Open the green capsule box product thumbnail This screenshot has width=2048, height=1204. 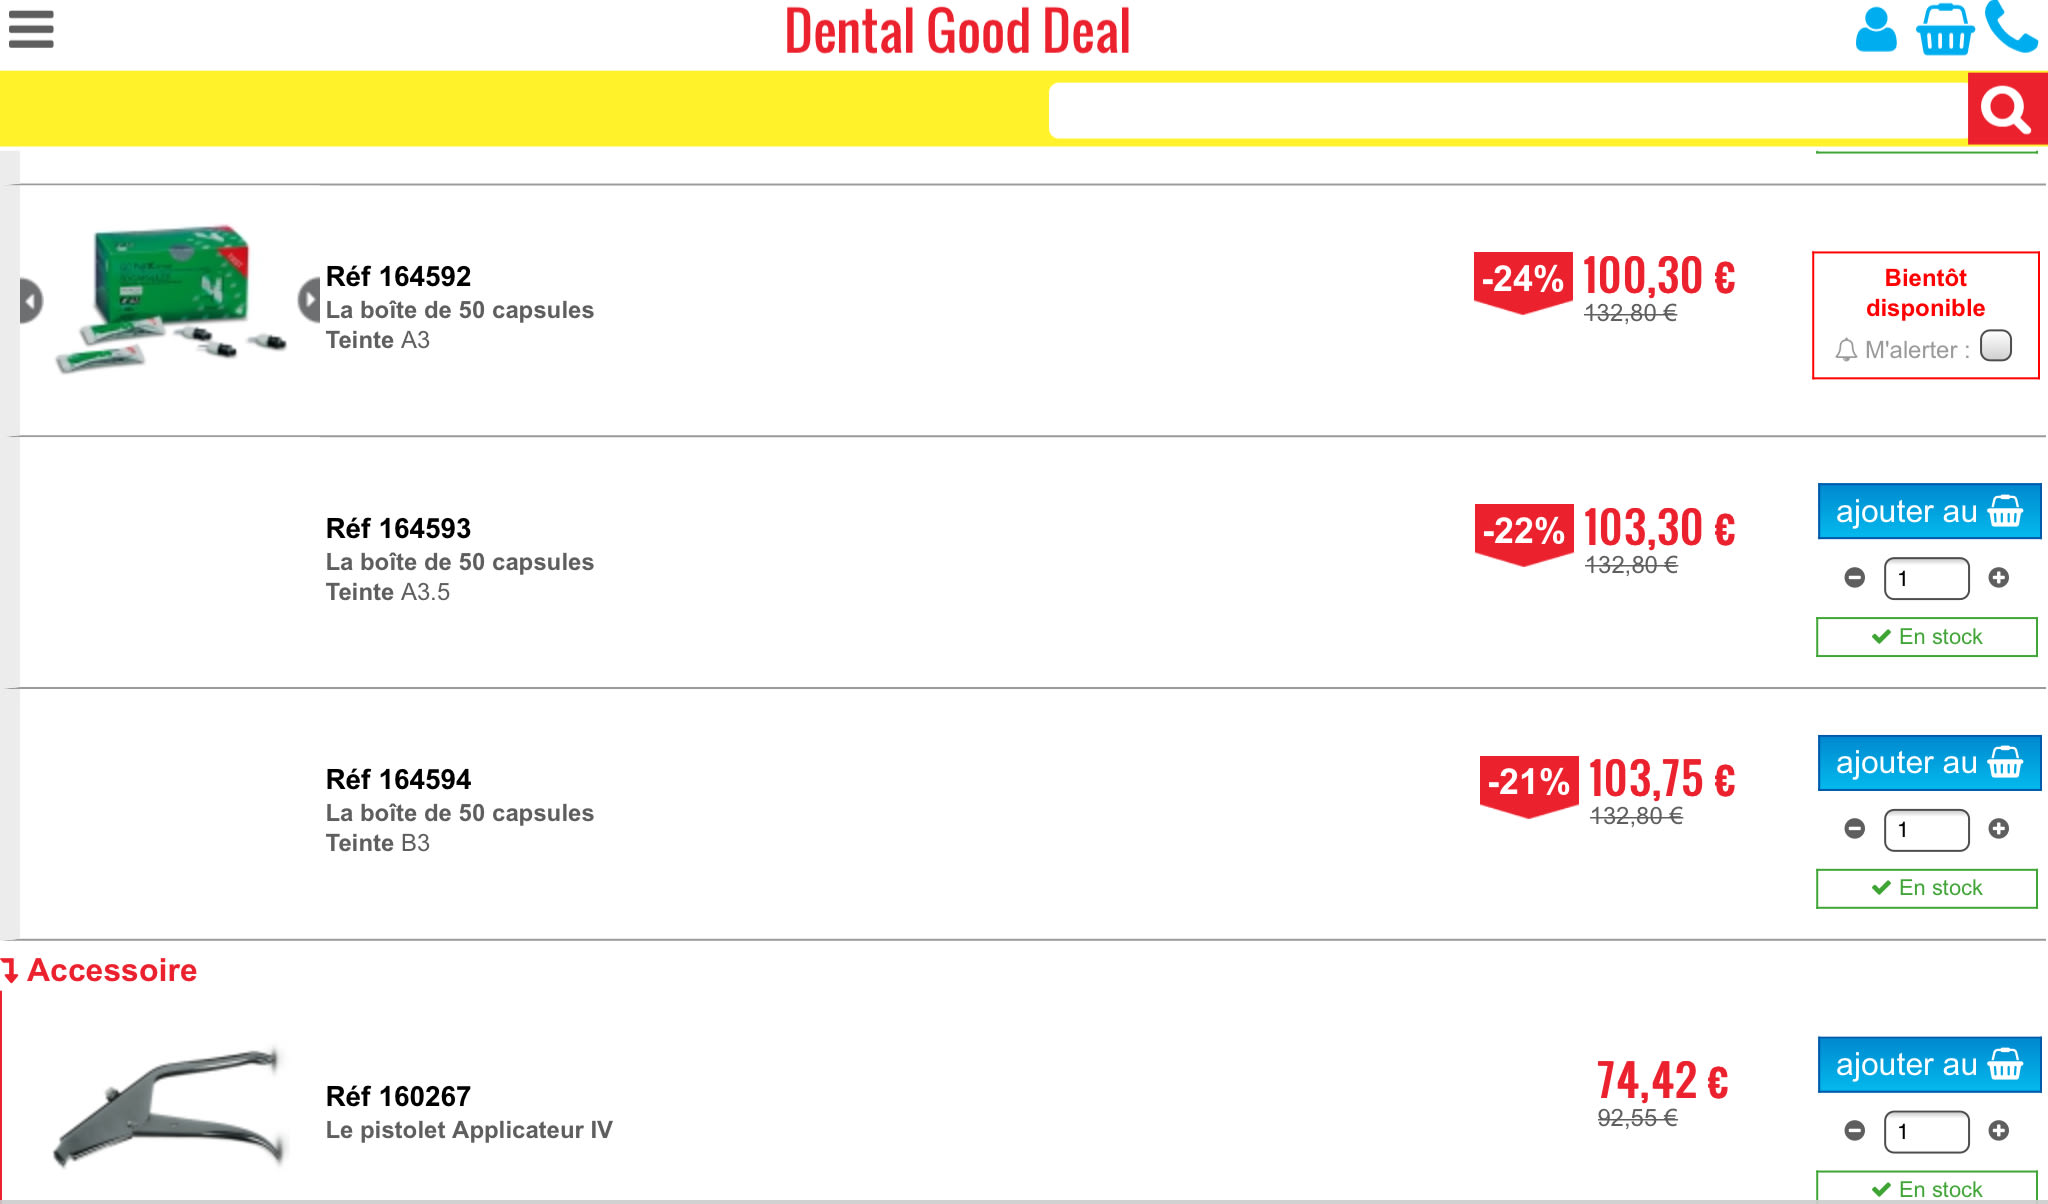[170, 298]
